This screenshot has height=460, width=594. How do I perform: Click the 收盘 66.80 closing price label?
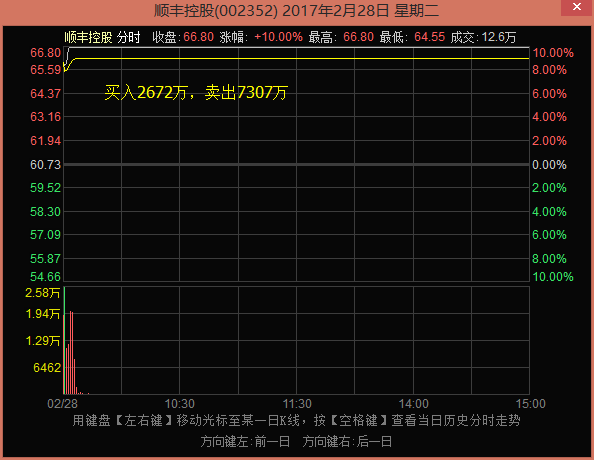tap(183, 37)
